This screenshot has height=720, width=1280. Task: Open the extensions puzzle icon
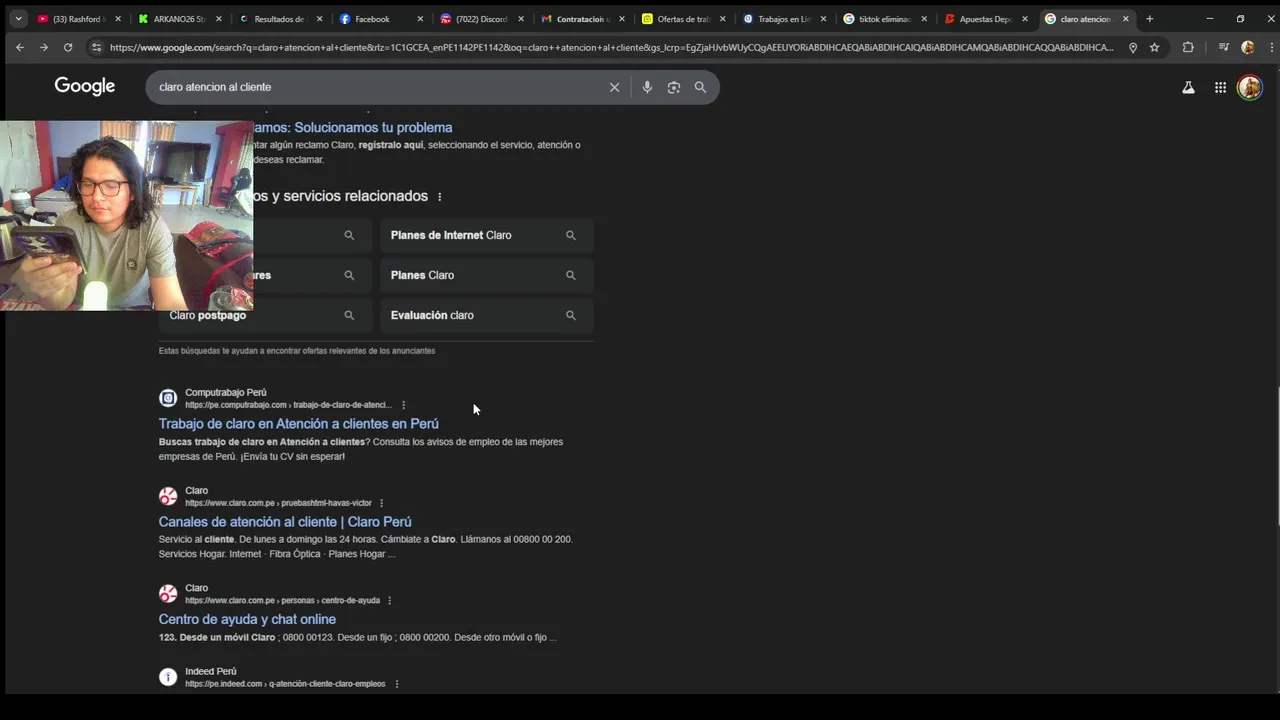point(1188,47)
